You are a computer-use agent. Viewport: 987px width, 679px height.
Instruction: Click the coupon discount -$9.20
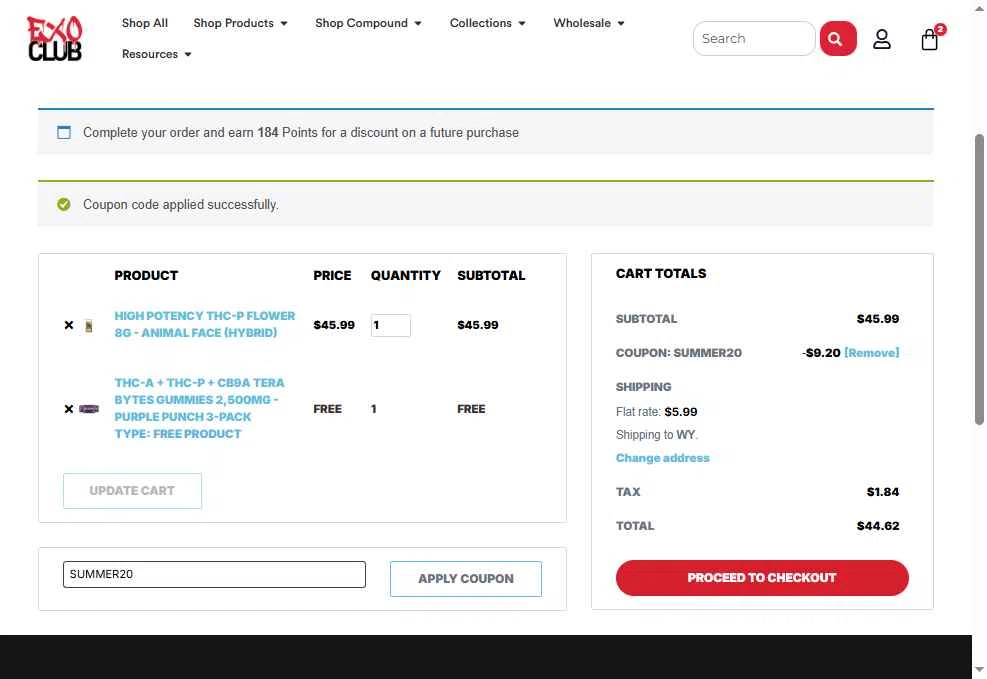pos(821,353)
